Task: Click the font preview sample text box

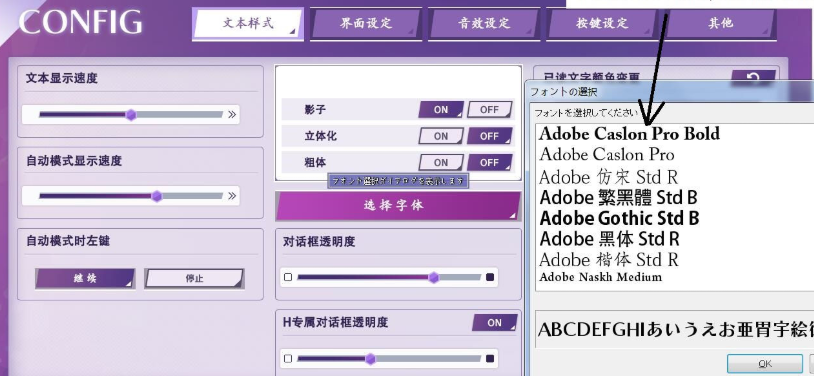Action: (674, 329)
